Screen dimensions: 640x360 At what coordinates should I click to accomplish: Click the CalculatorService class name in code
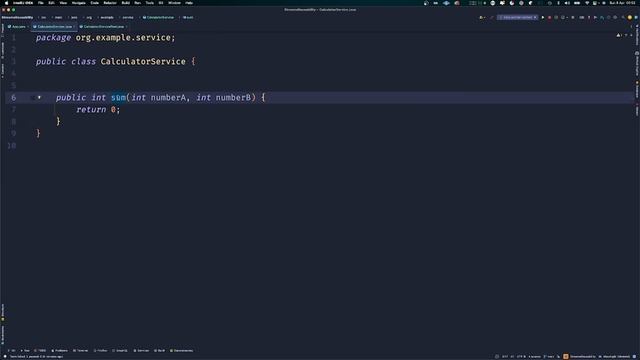143,62
